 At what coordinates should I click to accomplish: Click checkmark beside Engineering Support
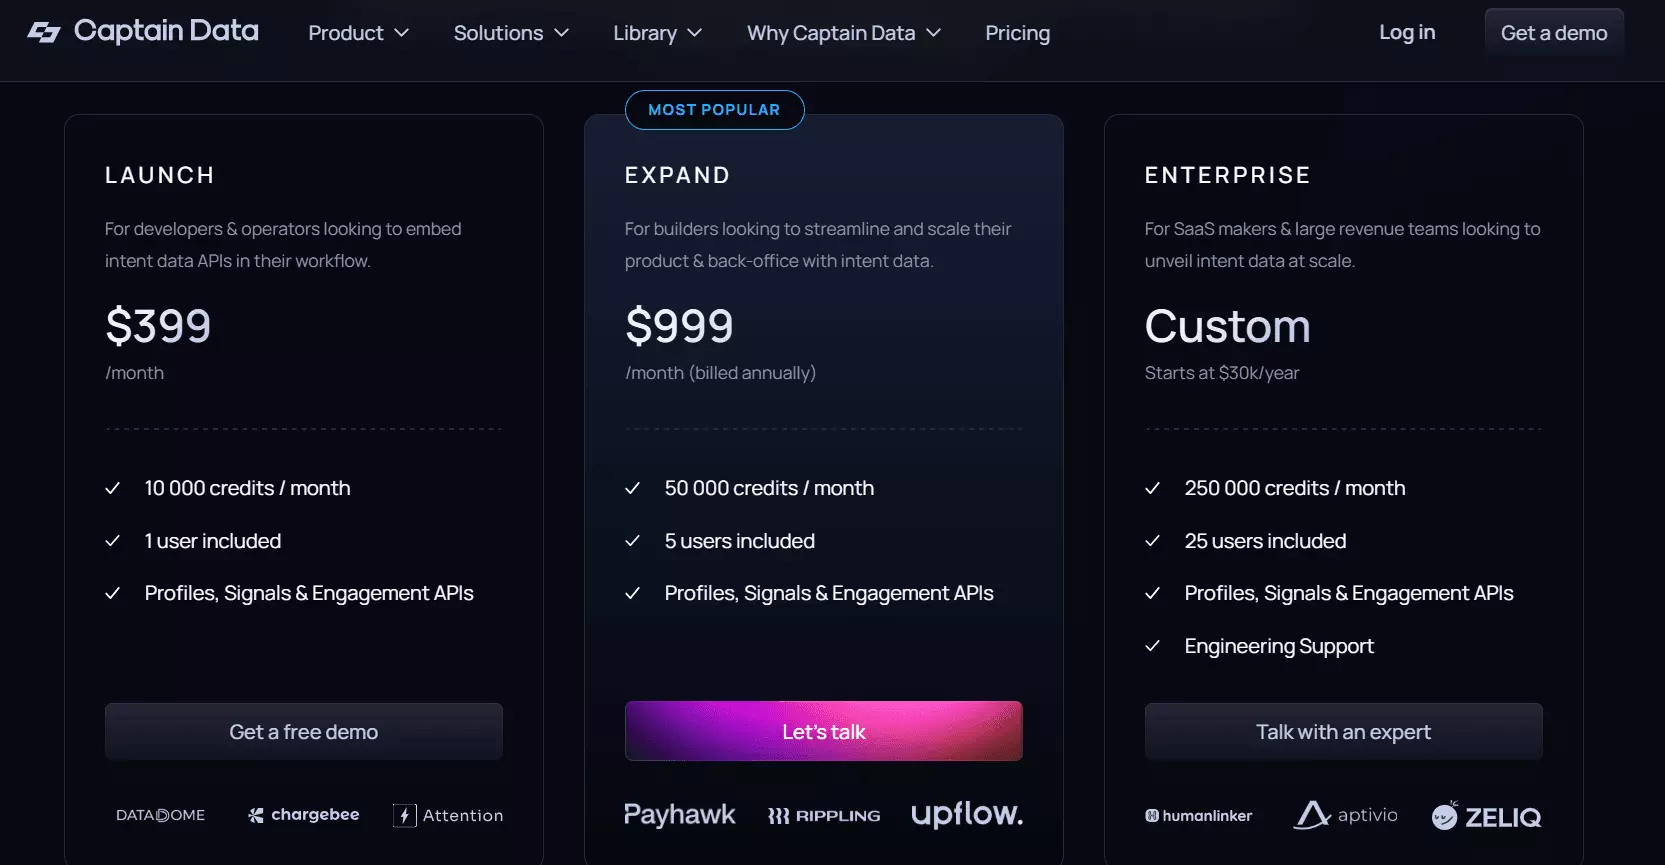tap(1152, 646)
